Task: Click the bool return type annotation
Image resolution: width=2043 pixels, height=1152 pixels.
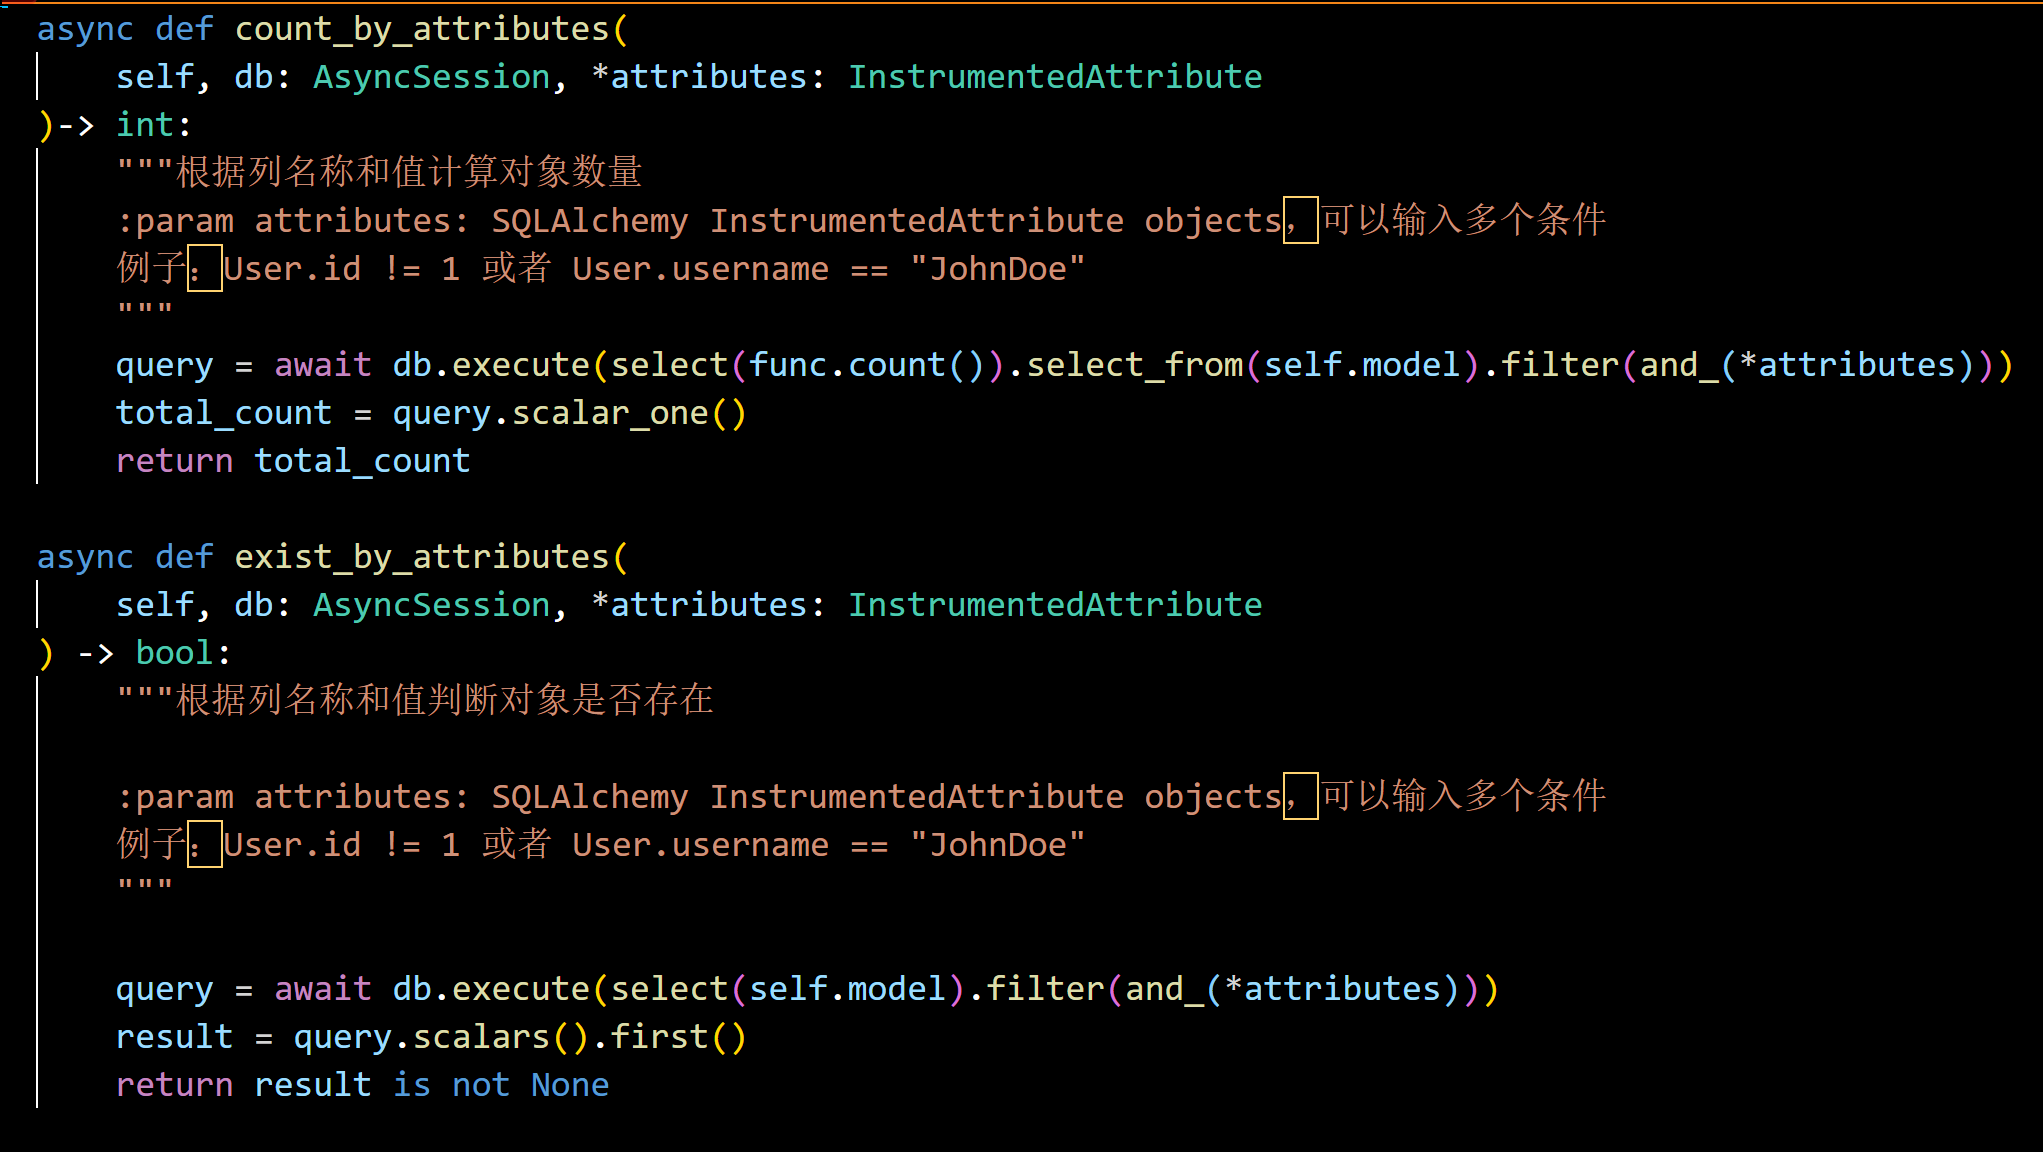Action: pyautogui.click(x=174, y=653)
